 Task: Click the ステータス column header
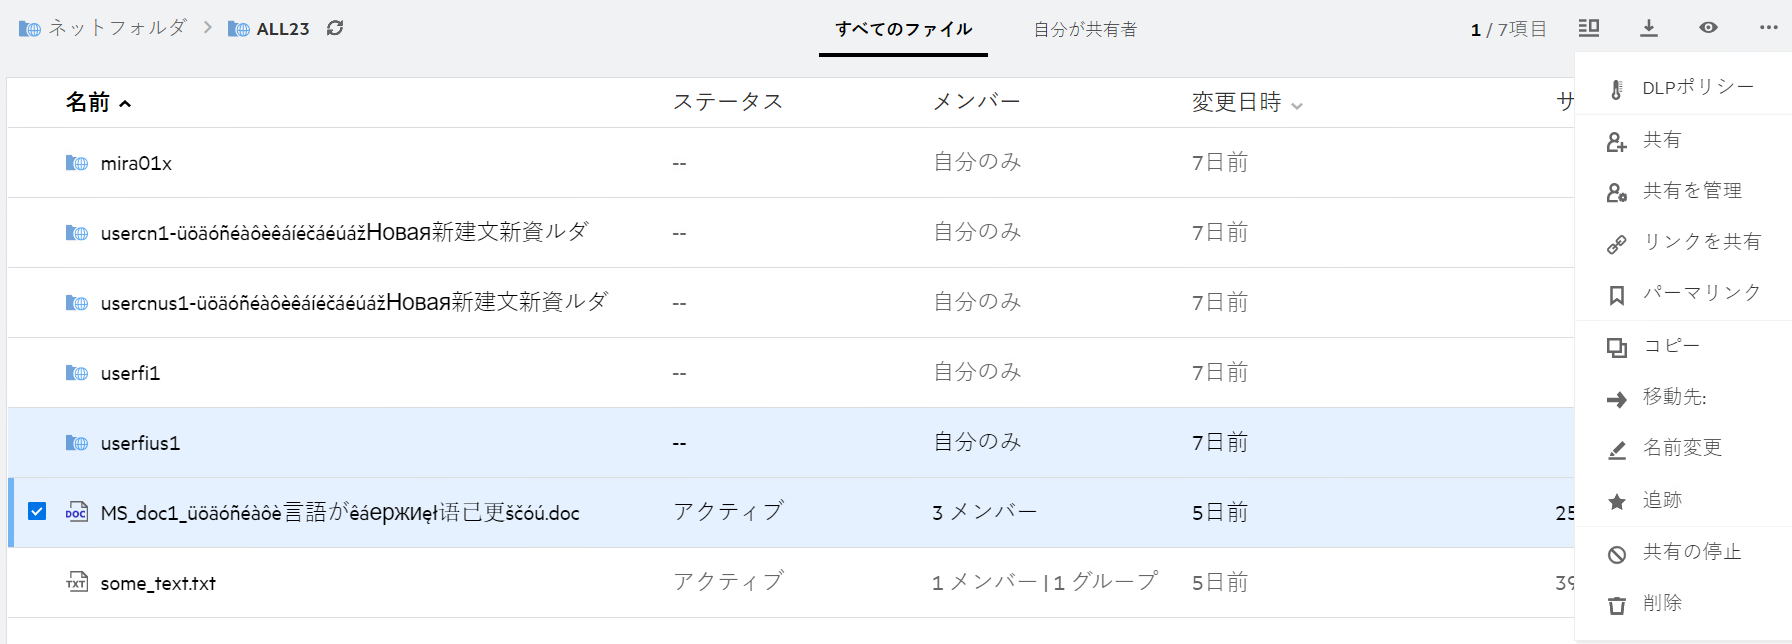point(727,102)
